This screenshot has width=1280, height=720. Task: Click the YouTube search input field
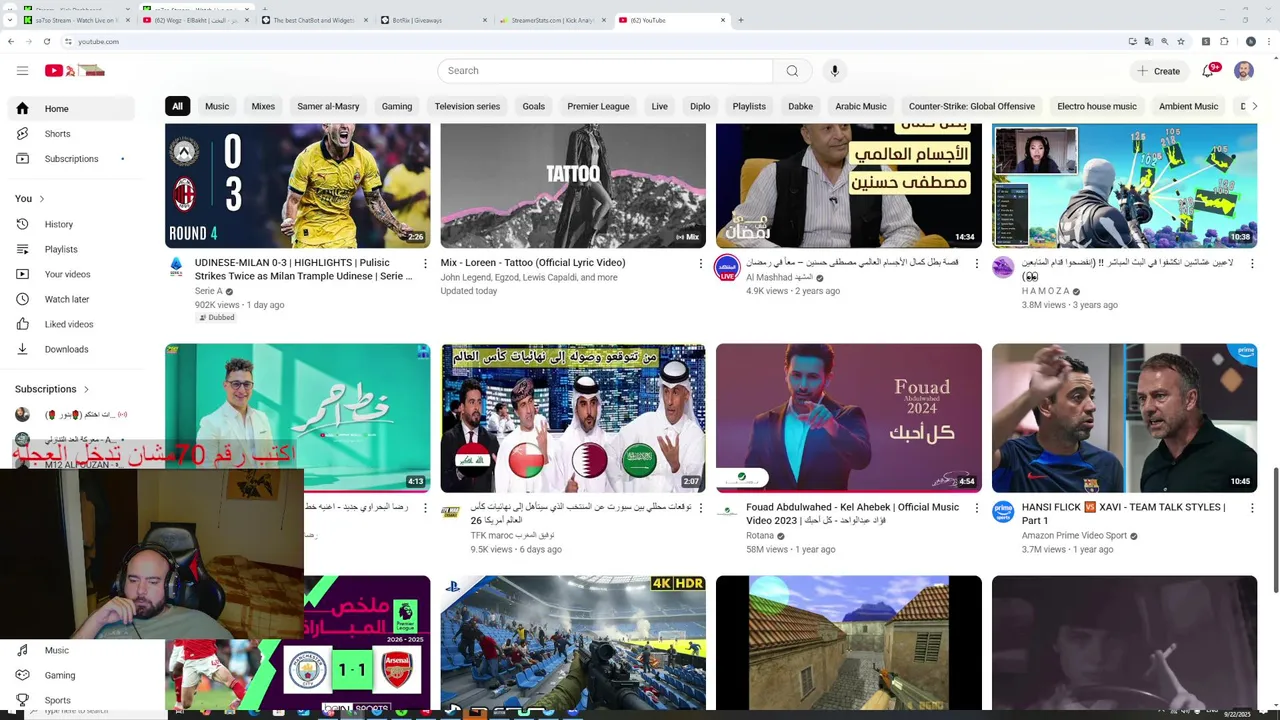click(605, 71)
